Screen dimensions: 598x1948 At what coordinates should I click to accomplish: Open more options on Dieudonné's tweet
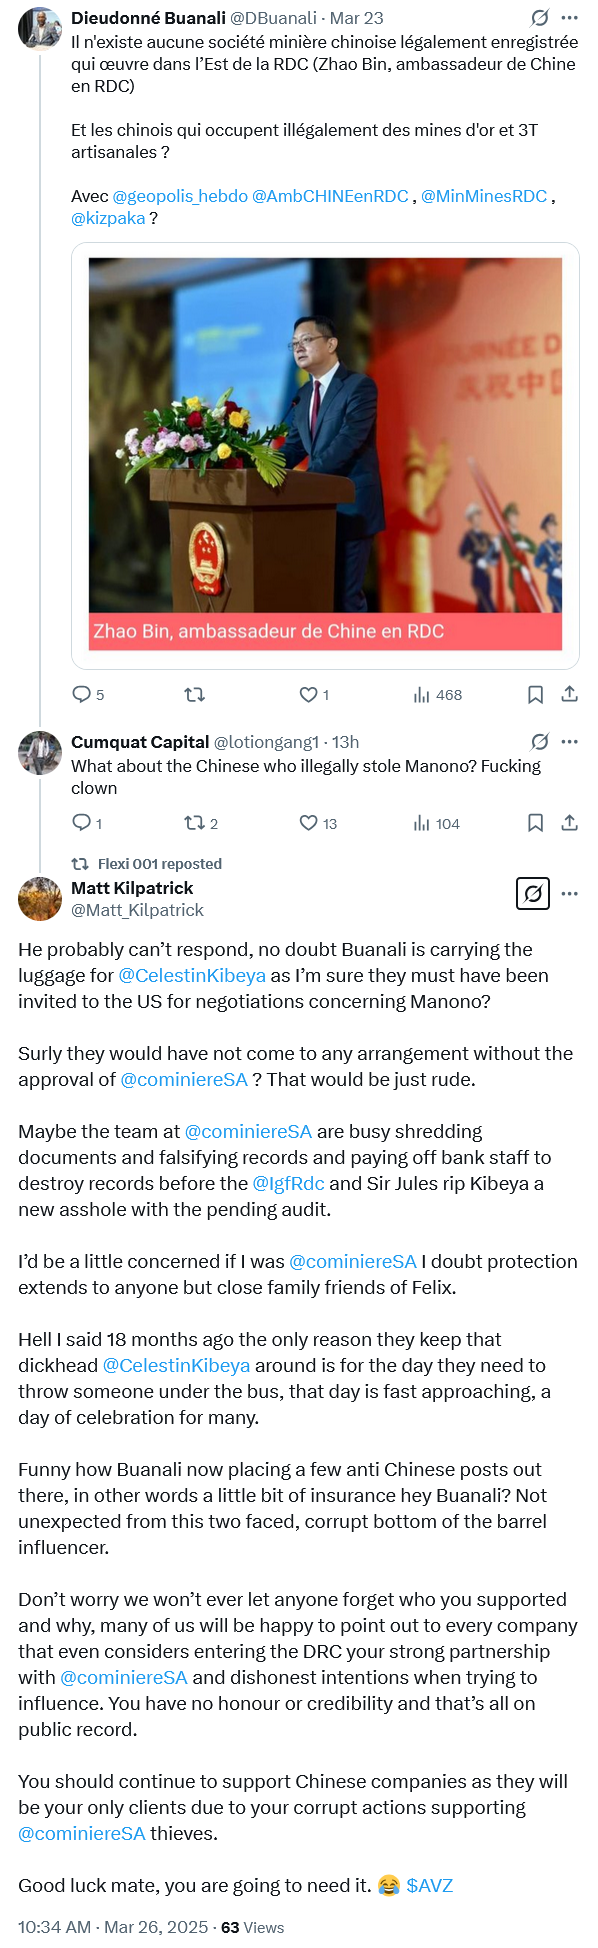click(570, 18)
